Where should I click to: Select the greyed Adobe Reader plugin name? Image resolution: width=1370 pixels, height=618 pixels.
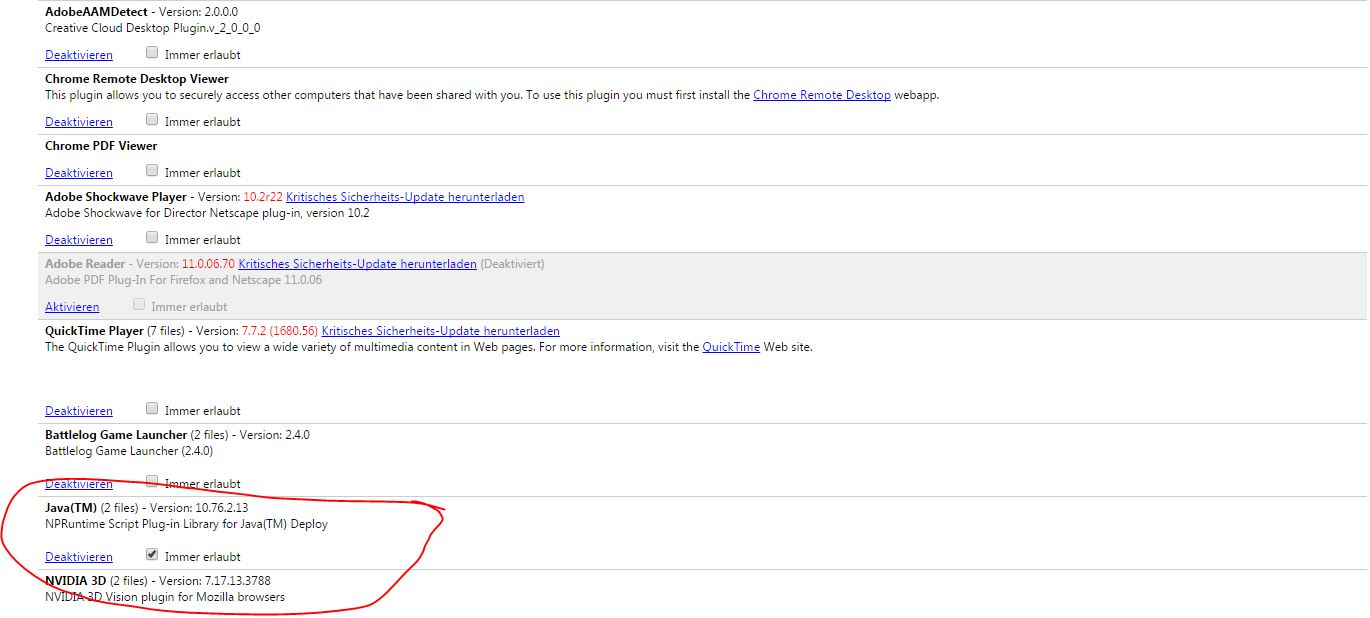[85, 264]
